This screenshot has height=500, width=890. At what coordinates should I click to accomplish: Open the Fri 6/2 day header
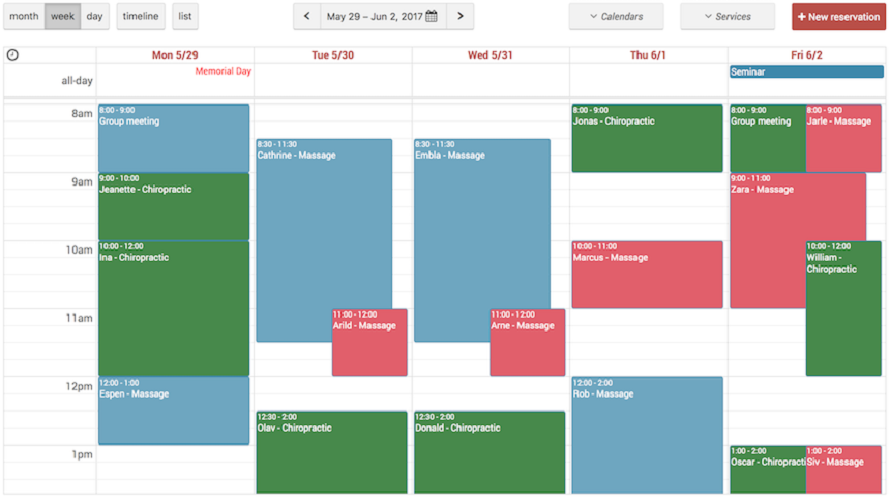pos(807,55)
